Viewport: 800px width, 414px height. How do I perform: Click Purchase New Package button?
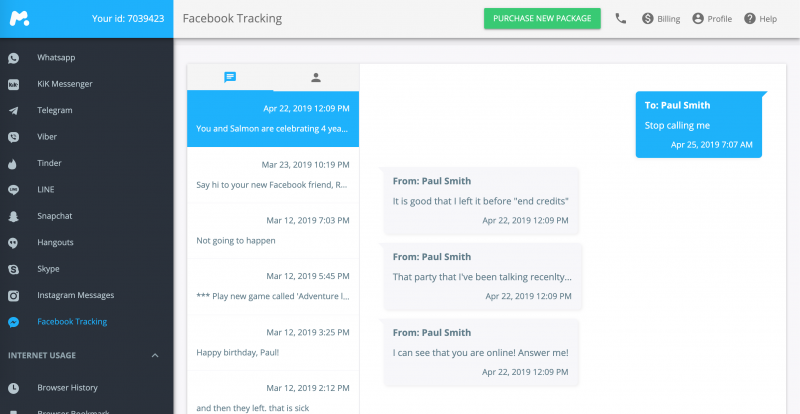tap(542, 18)
